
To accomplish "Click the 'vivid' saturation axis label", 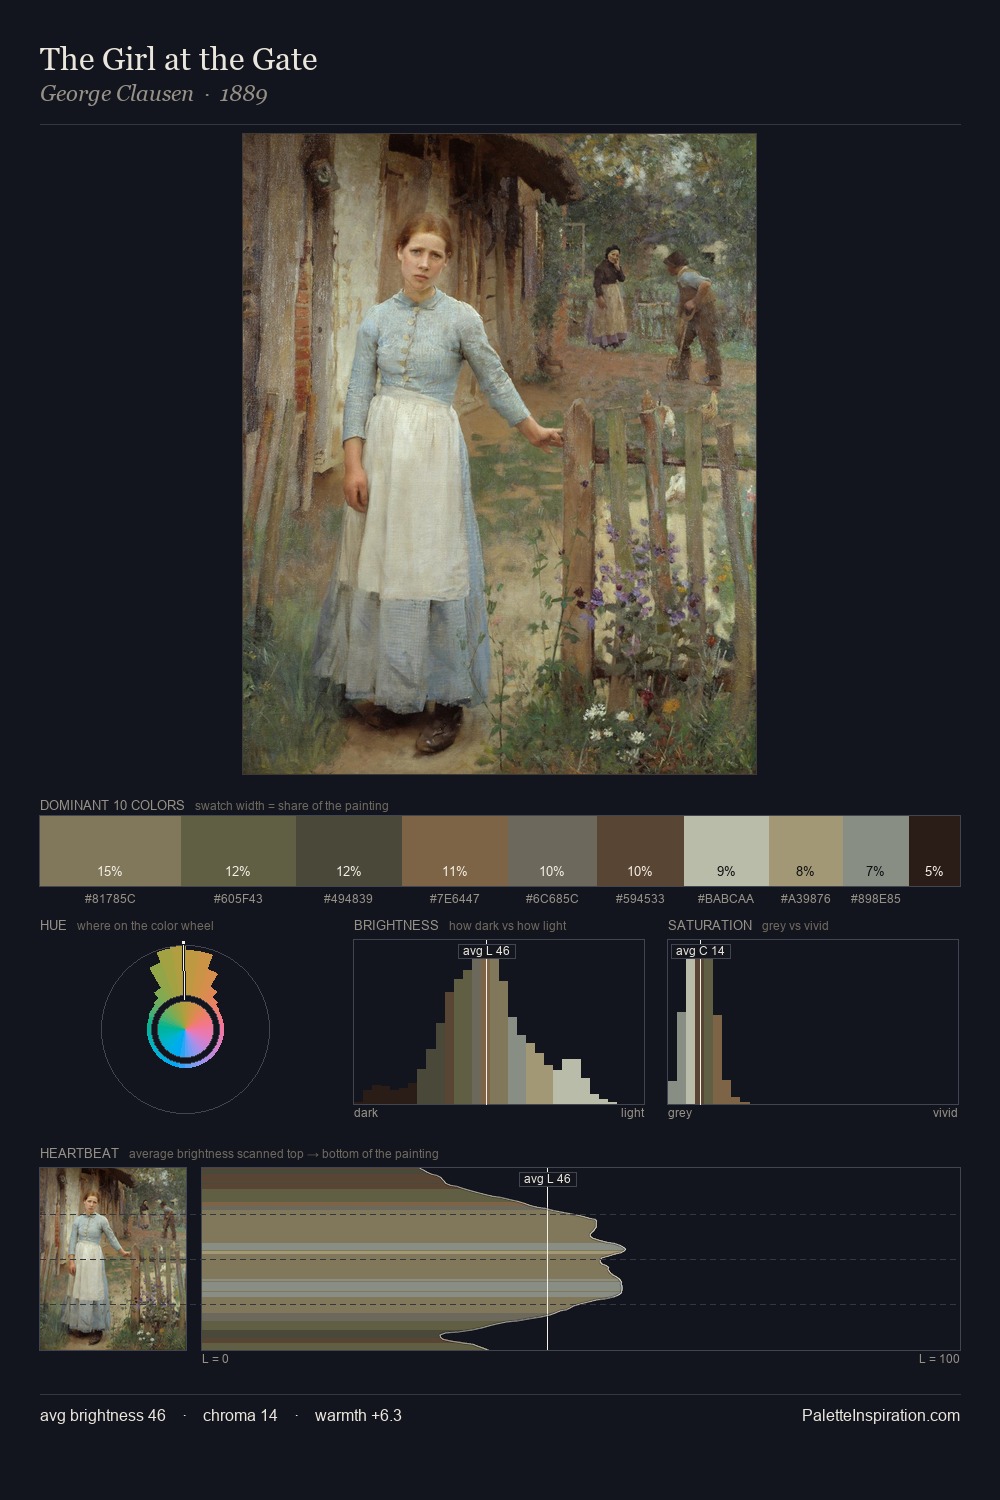I will [x=945, y=1113].
